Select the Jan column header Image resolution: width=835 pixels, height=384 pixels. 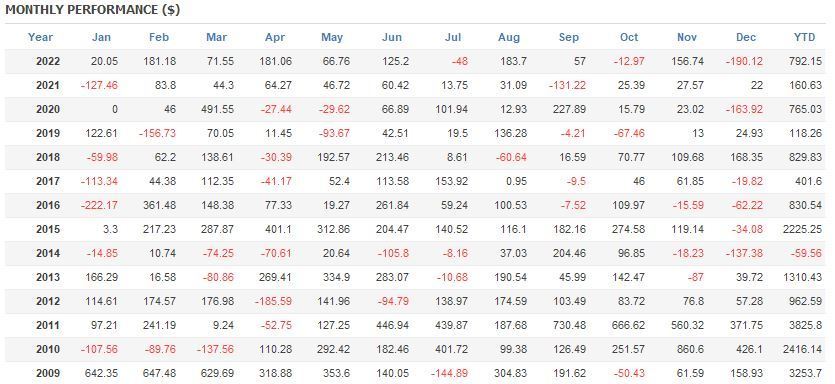(101, 37)
